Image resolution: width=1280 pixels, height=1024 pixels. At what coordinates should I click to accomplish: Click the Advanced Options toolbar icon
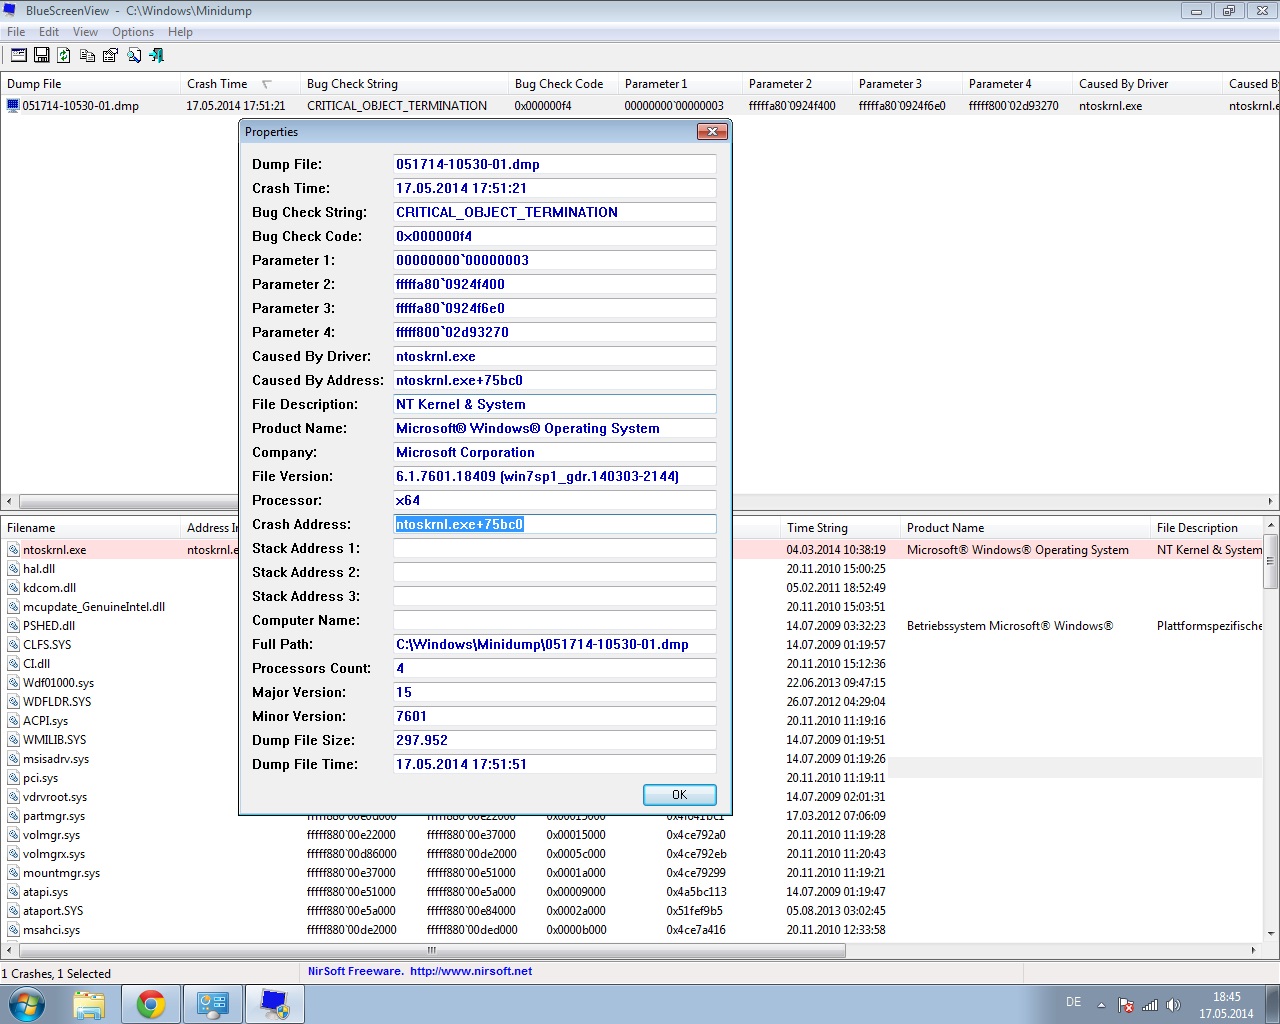pyautogui.click(x=18, y=55)
